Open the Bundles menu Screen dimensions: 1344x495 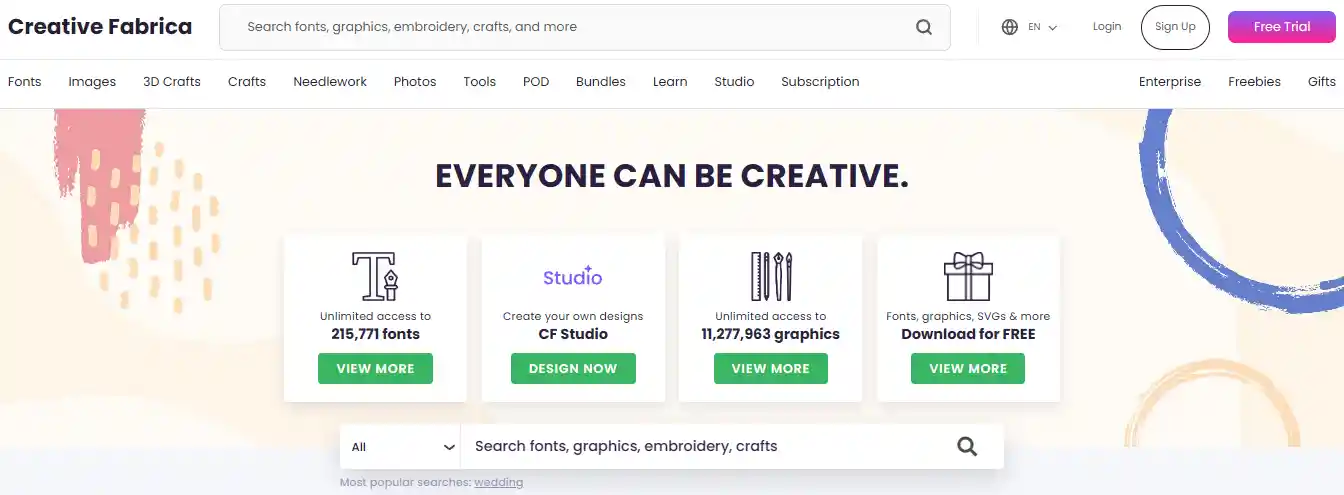[x=601, y=82]
